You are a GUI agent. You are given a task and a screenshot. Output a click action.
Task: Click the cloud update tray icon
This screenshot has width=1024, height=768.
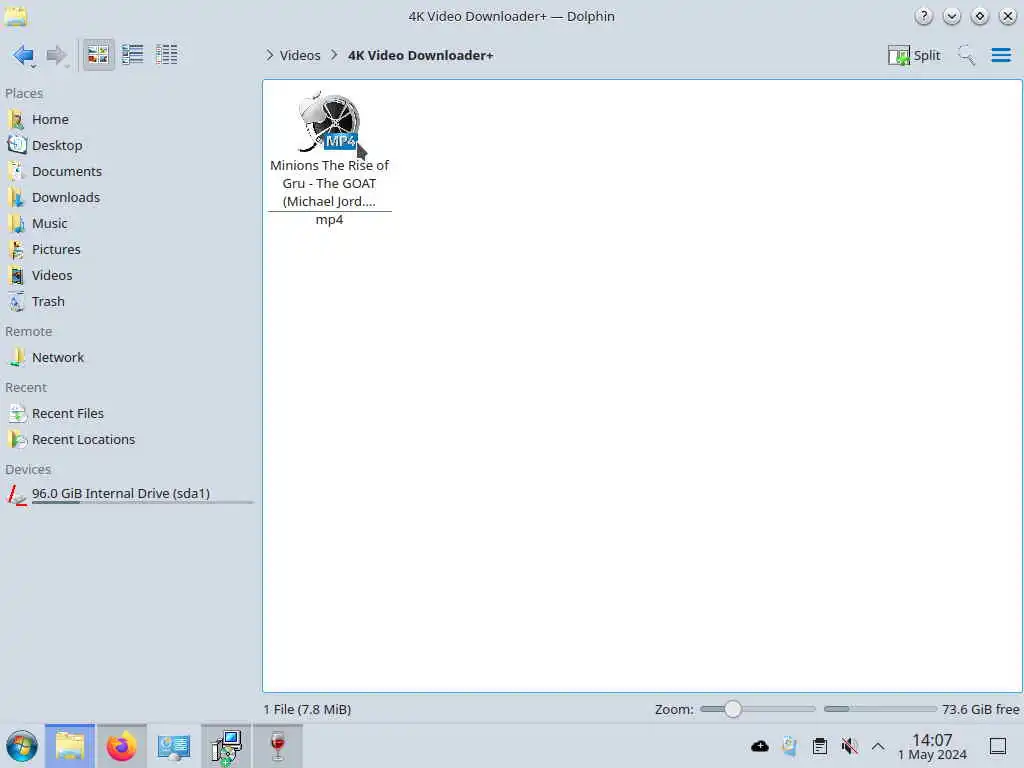(760, 746)
